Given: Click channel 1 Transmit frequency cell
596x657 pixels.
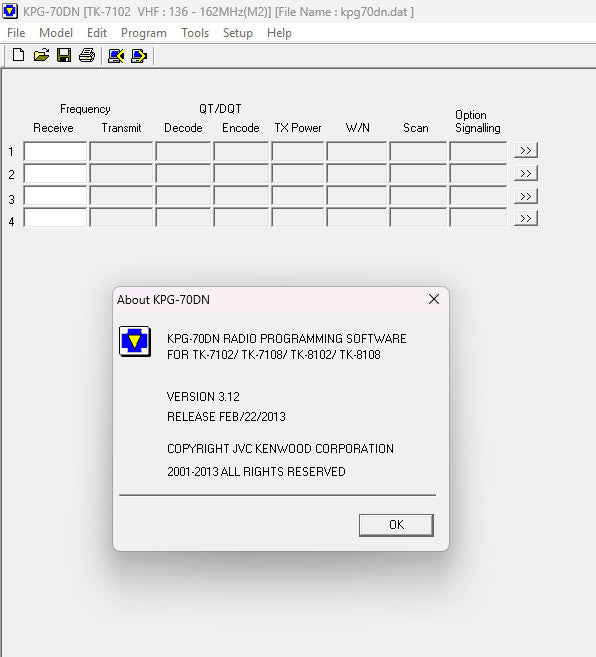Looking at the screenshot, I should tap(121, 151).
